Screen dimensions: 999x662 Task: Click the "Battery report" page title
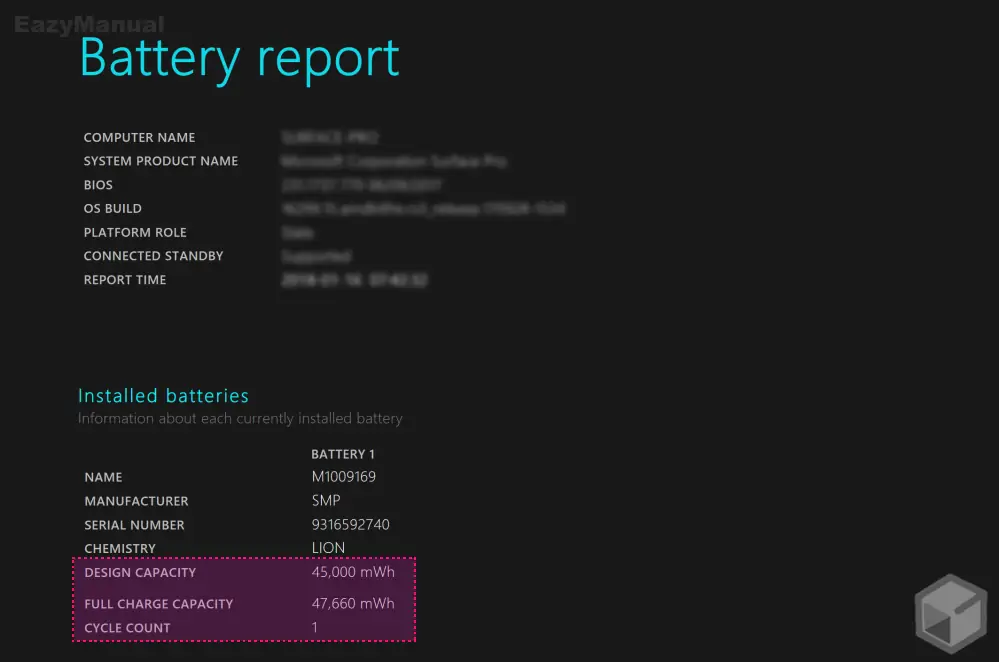pyautogui.click(x=240, y=59)
